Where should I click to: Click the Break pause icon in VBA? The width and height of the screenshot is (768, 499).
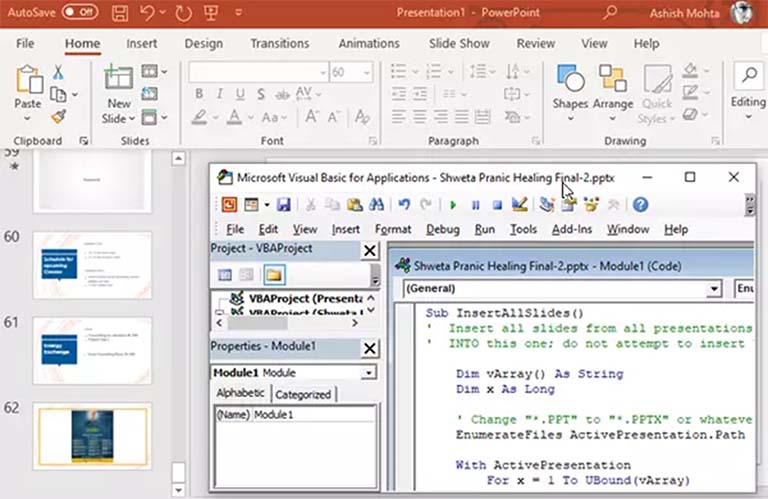[x=475, y=205]
